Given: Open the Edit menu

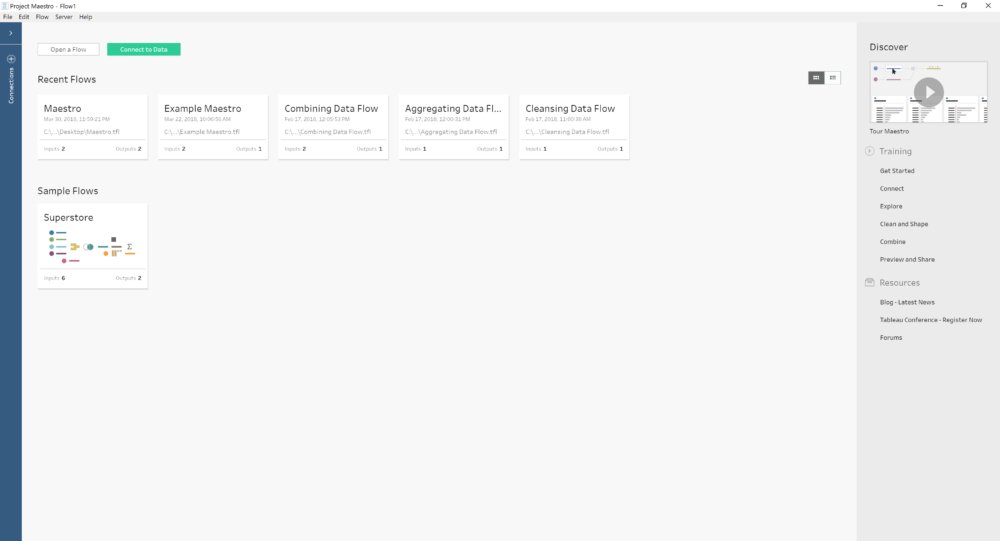Looking at the screenshot, I should [24, 17].
